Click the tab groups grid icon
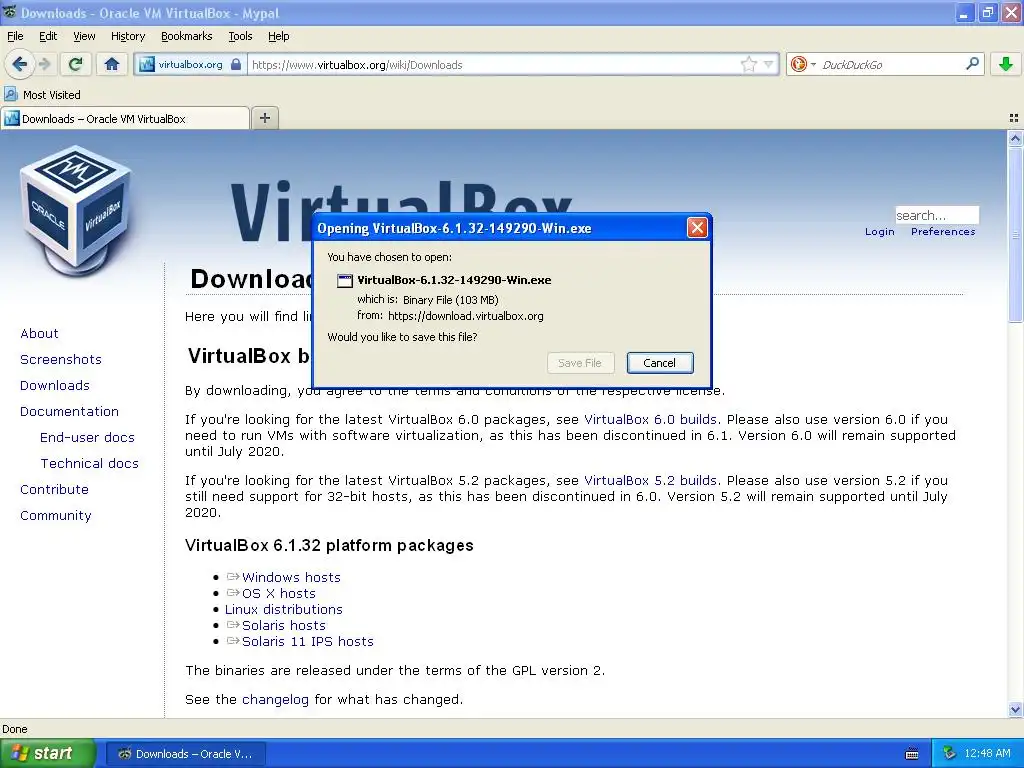The width and height of the screenshot is (1024, 768). point(1014,118)
